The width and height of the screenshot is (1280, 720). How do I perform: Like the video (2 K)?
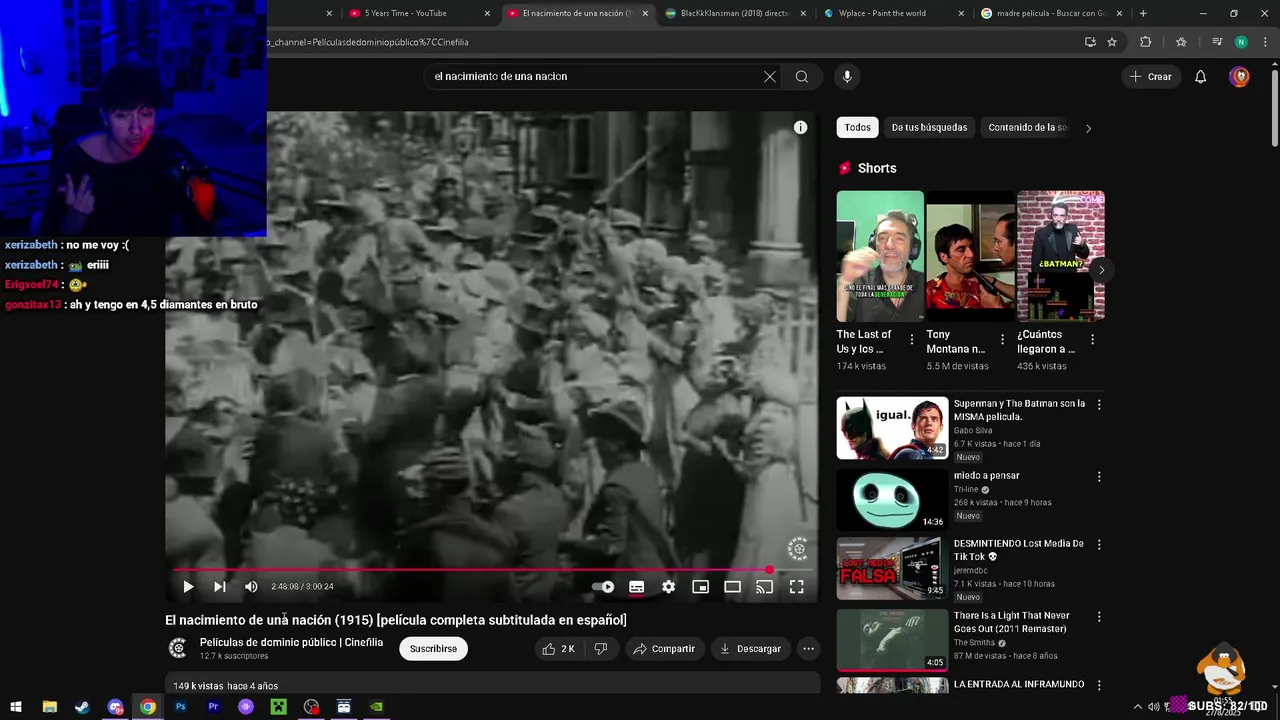[559, 649]
